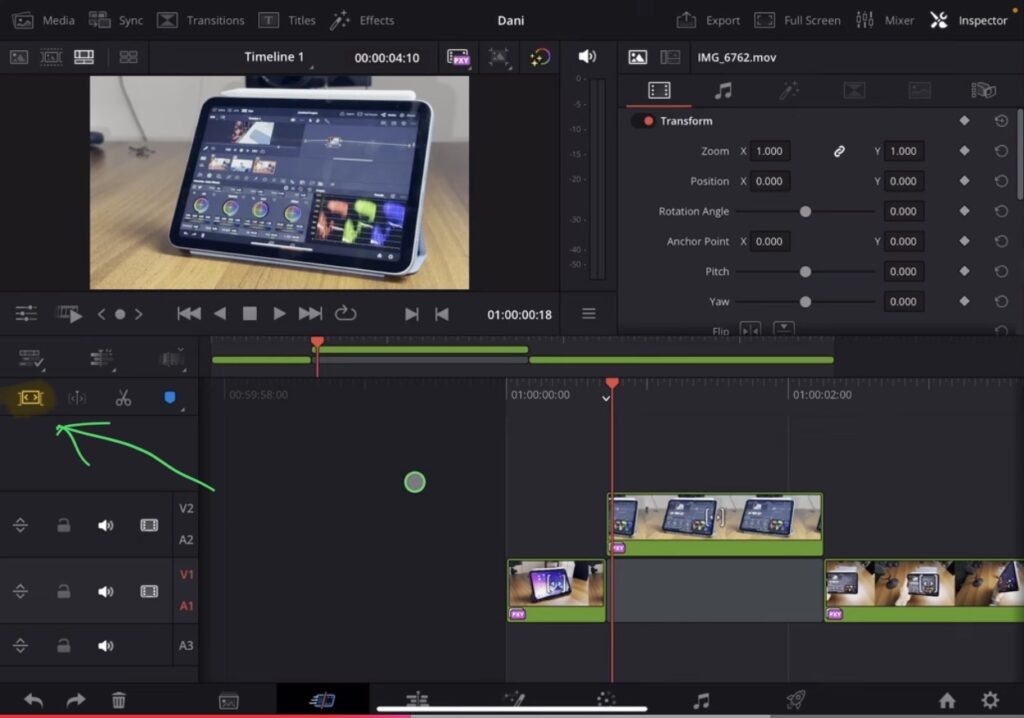Select the razor scissors cut tool
This screenshot has height=718, width=1024.
click(123, 399)
